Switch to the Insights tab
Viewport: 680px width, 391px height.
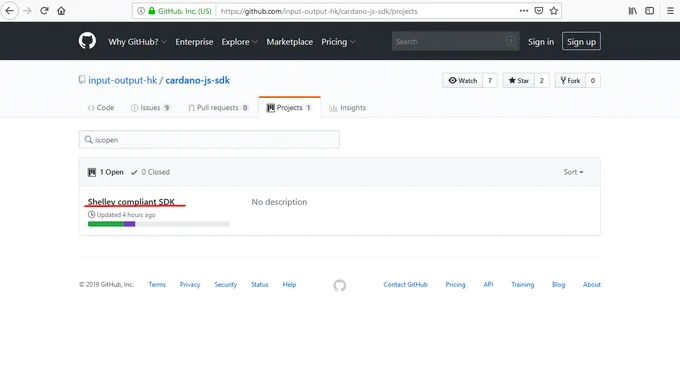click(347, 108)
